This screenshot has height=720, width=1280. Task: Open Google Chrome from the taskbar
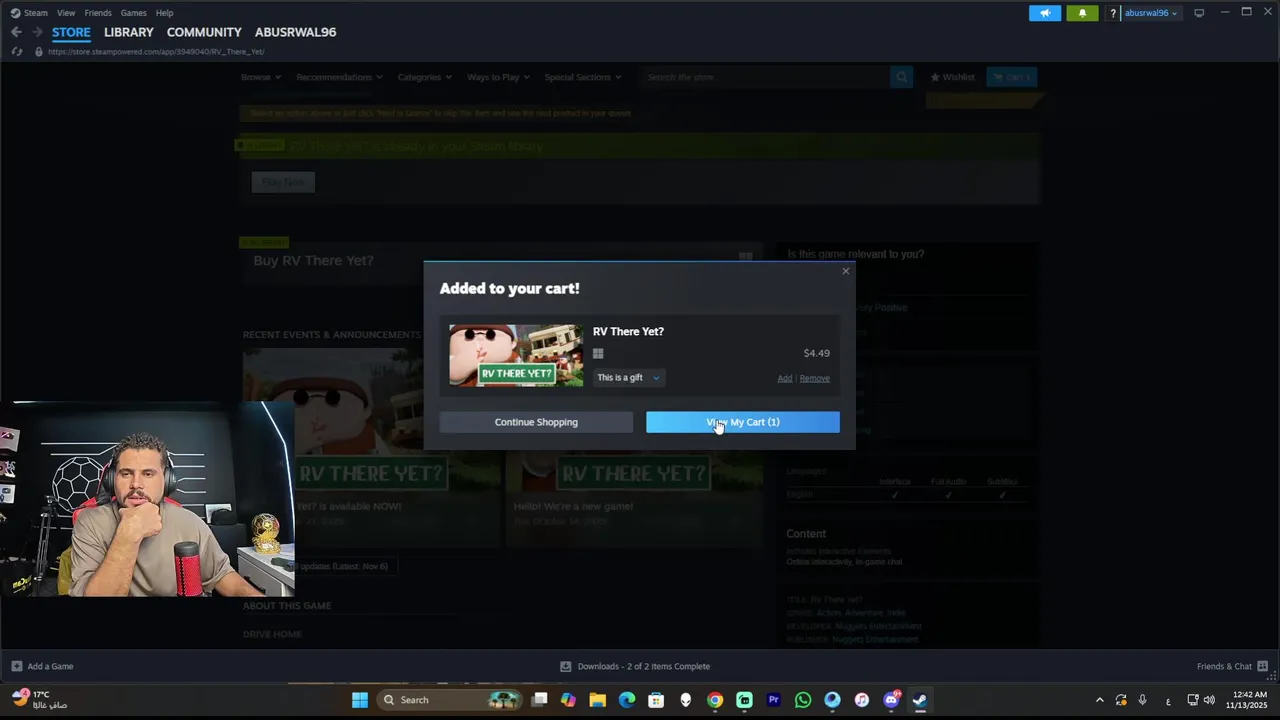pos(715,700)
